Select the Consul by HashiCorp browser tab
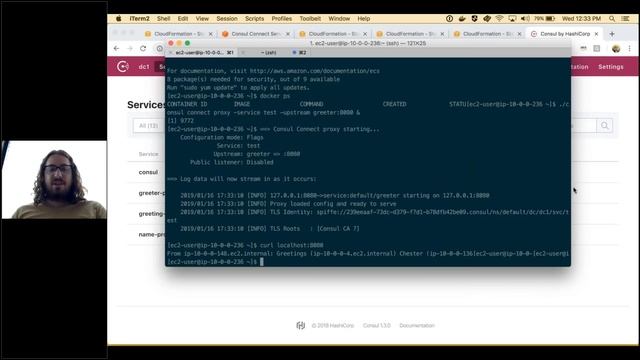Screen dimensions: 640x360 [x=564, y=34]
